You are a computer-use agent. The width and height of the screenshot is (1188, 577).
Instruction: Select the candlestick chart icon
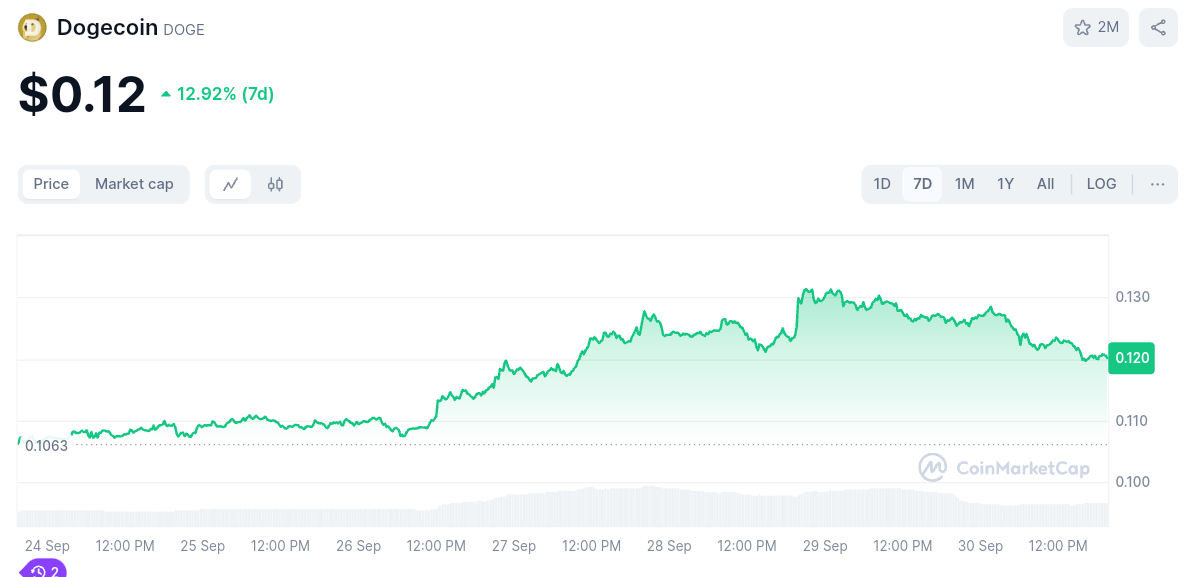coord(275,184)
